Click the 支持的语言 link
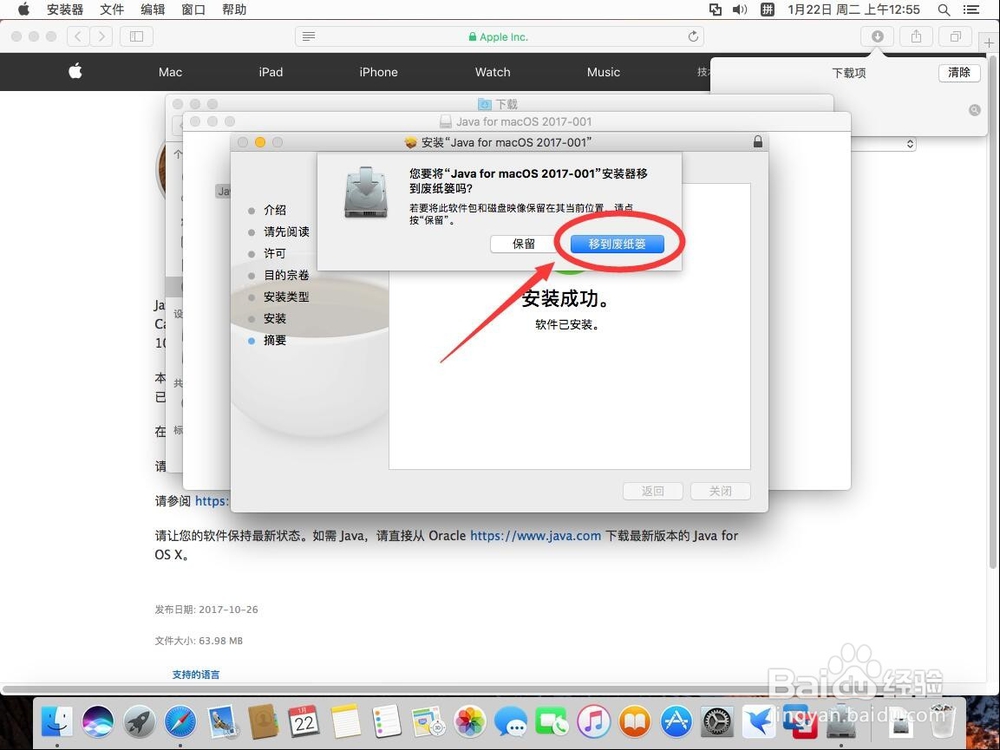The height and width of the screenshot is (750, 1000). [196, 674]
